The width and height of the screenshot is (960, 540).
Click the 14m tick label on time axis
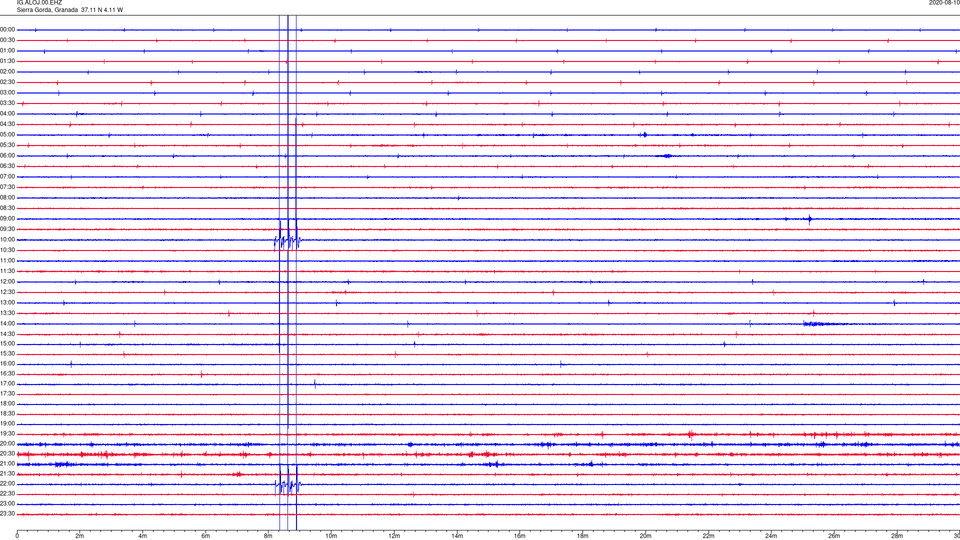(x=457, y=536)
